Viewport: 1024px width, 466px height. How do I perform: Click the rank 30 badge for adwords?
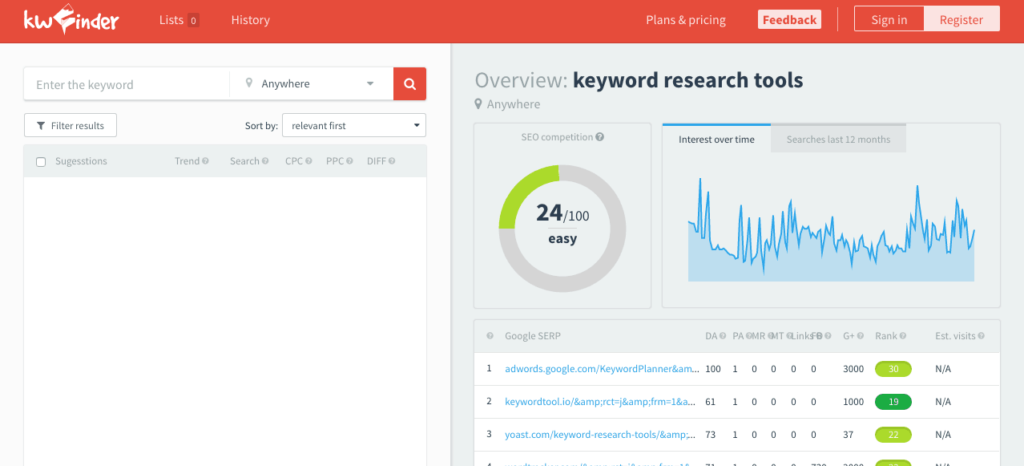coord(893,369)
